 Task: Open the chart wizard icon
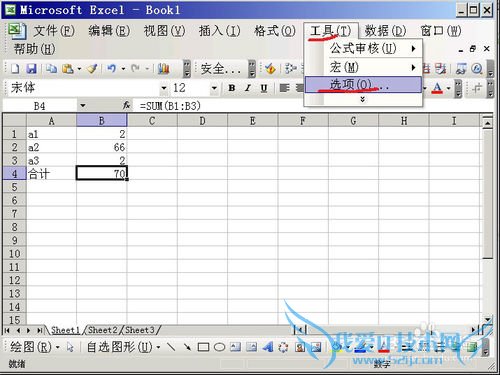pos(163,69)
